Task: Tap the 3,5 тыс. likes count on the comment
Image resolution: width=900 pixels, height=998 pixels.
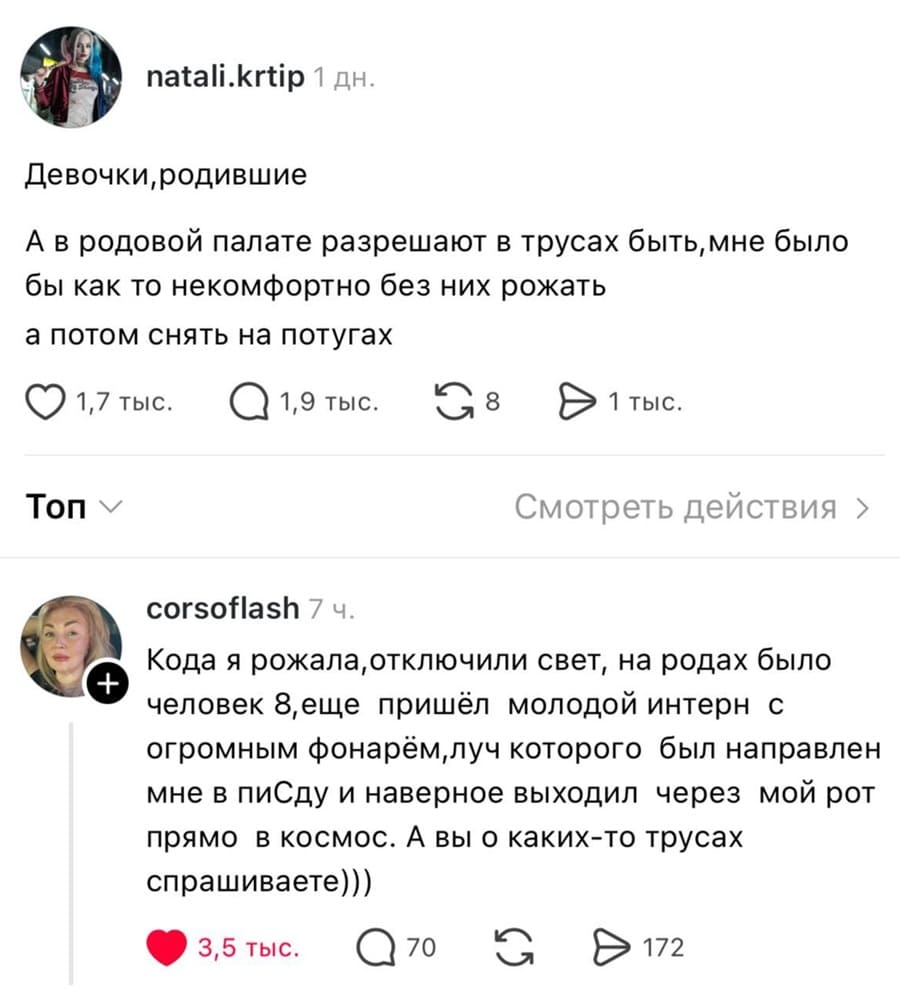Action: point(248,946)
